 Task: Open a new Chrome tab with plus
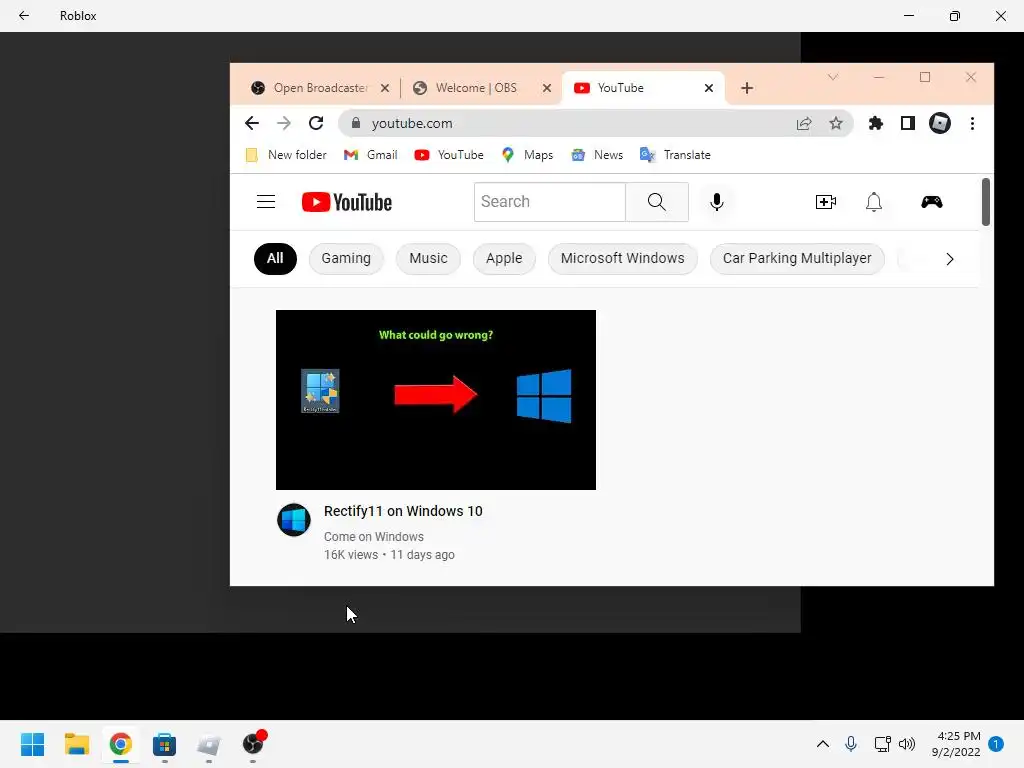[747, 88]
